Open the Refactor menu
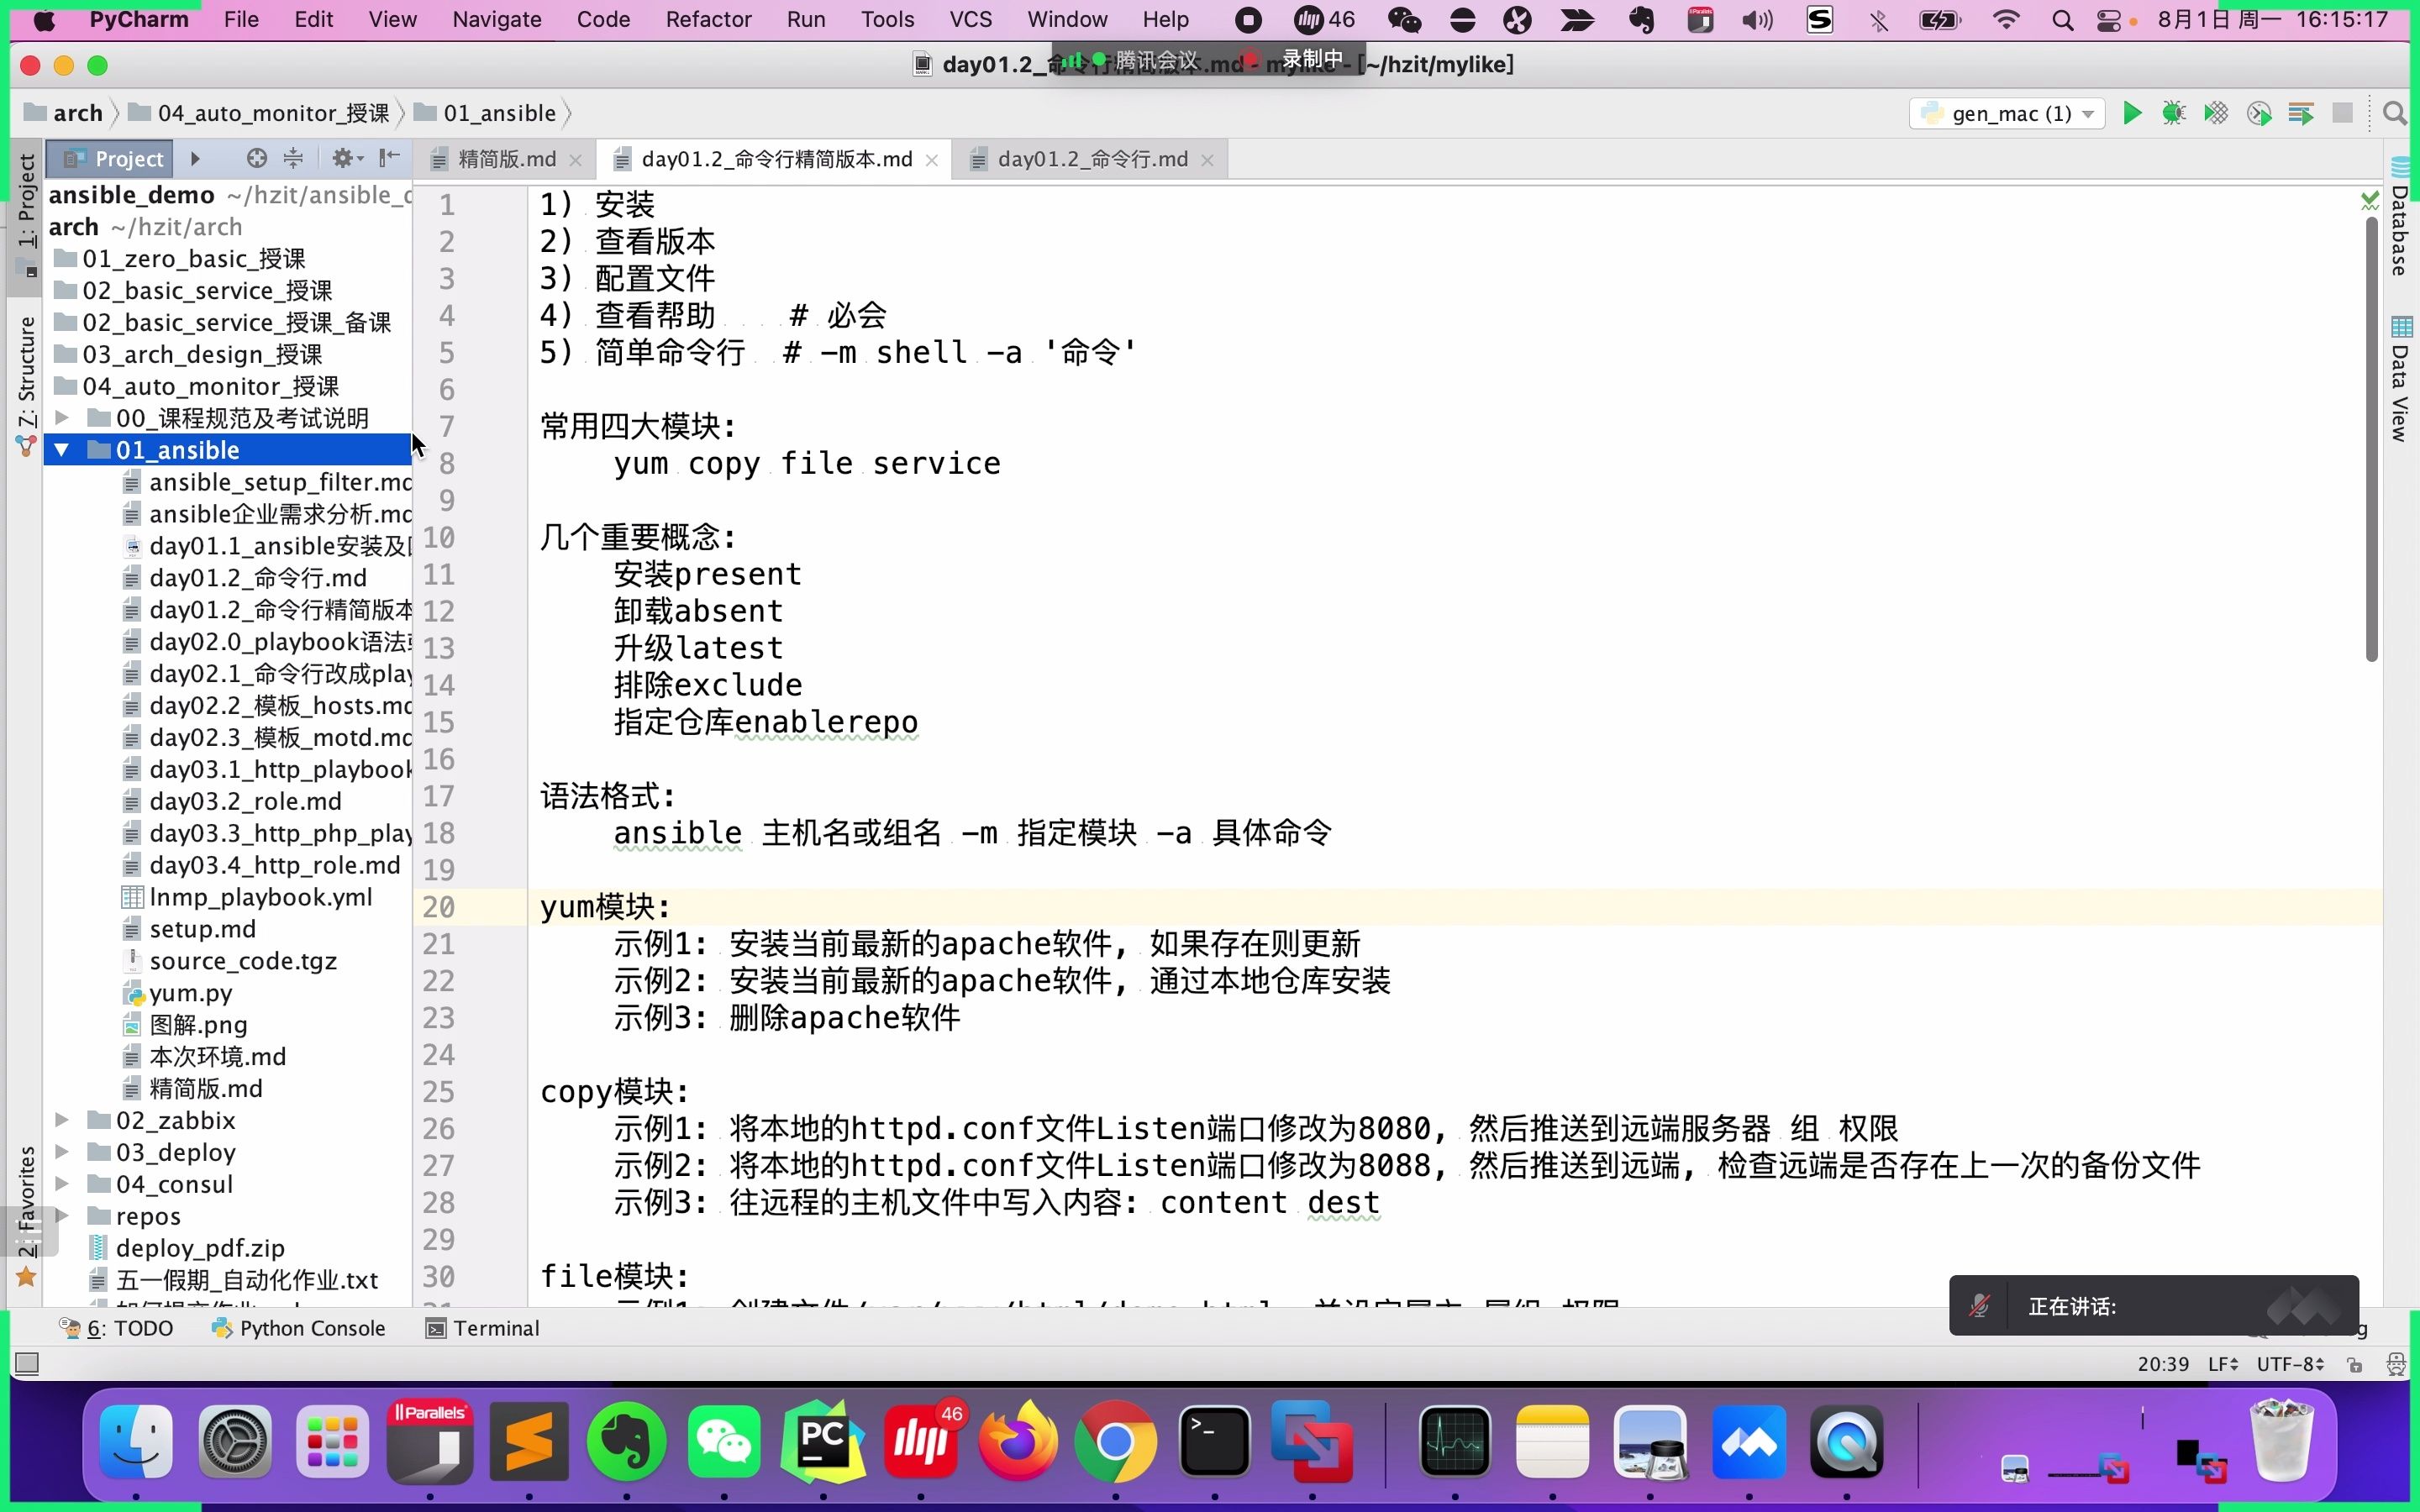The height and width of the screenshot is (1512, 2420). [708, 19]
